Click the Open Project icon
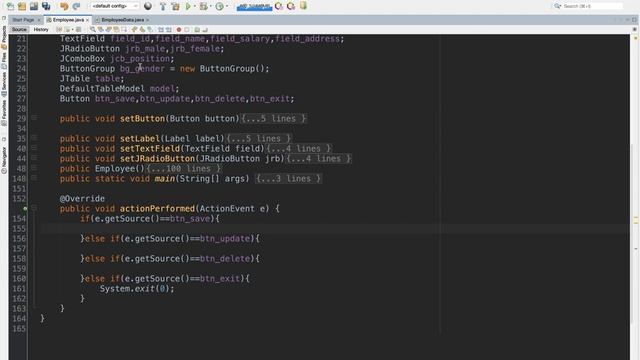Viewport: 640px width, 360px height. tap(34, 6)
